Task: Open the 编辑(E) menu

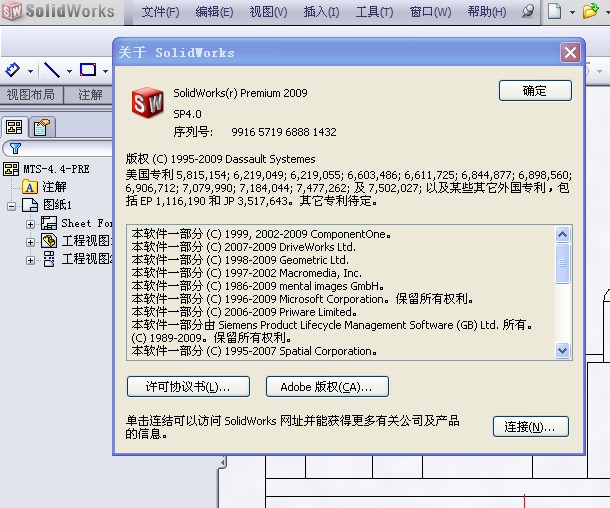Action: tap(214, 12)
